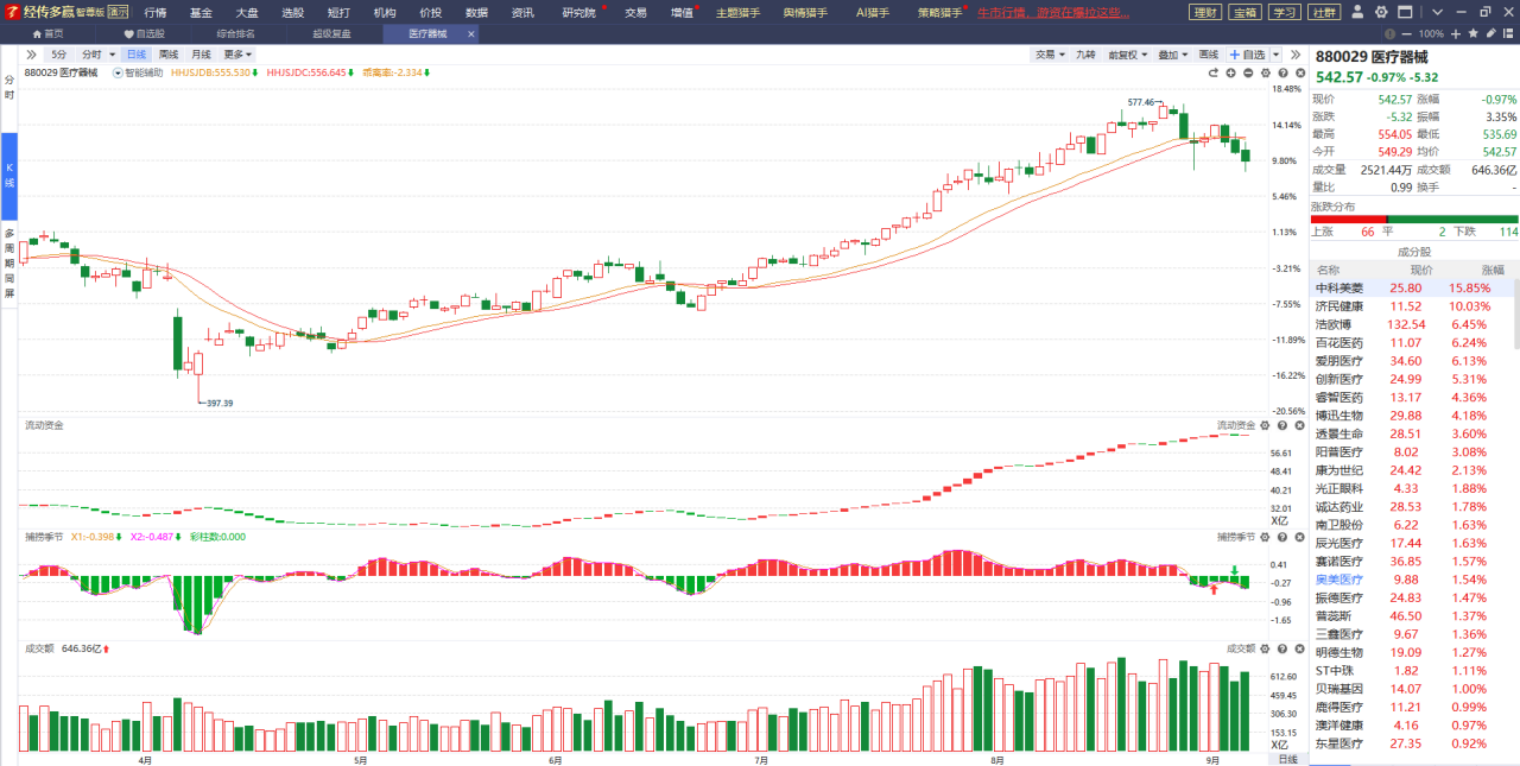Click the main chart plus circle icon
The height and width of the screenshot is (766, 1520).
pos(1231,73)
